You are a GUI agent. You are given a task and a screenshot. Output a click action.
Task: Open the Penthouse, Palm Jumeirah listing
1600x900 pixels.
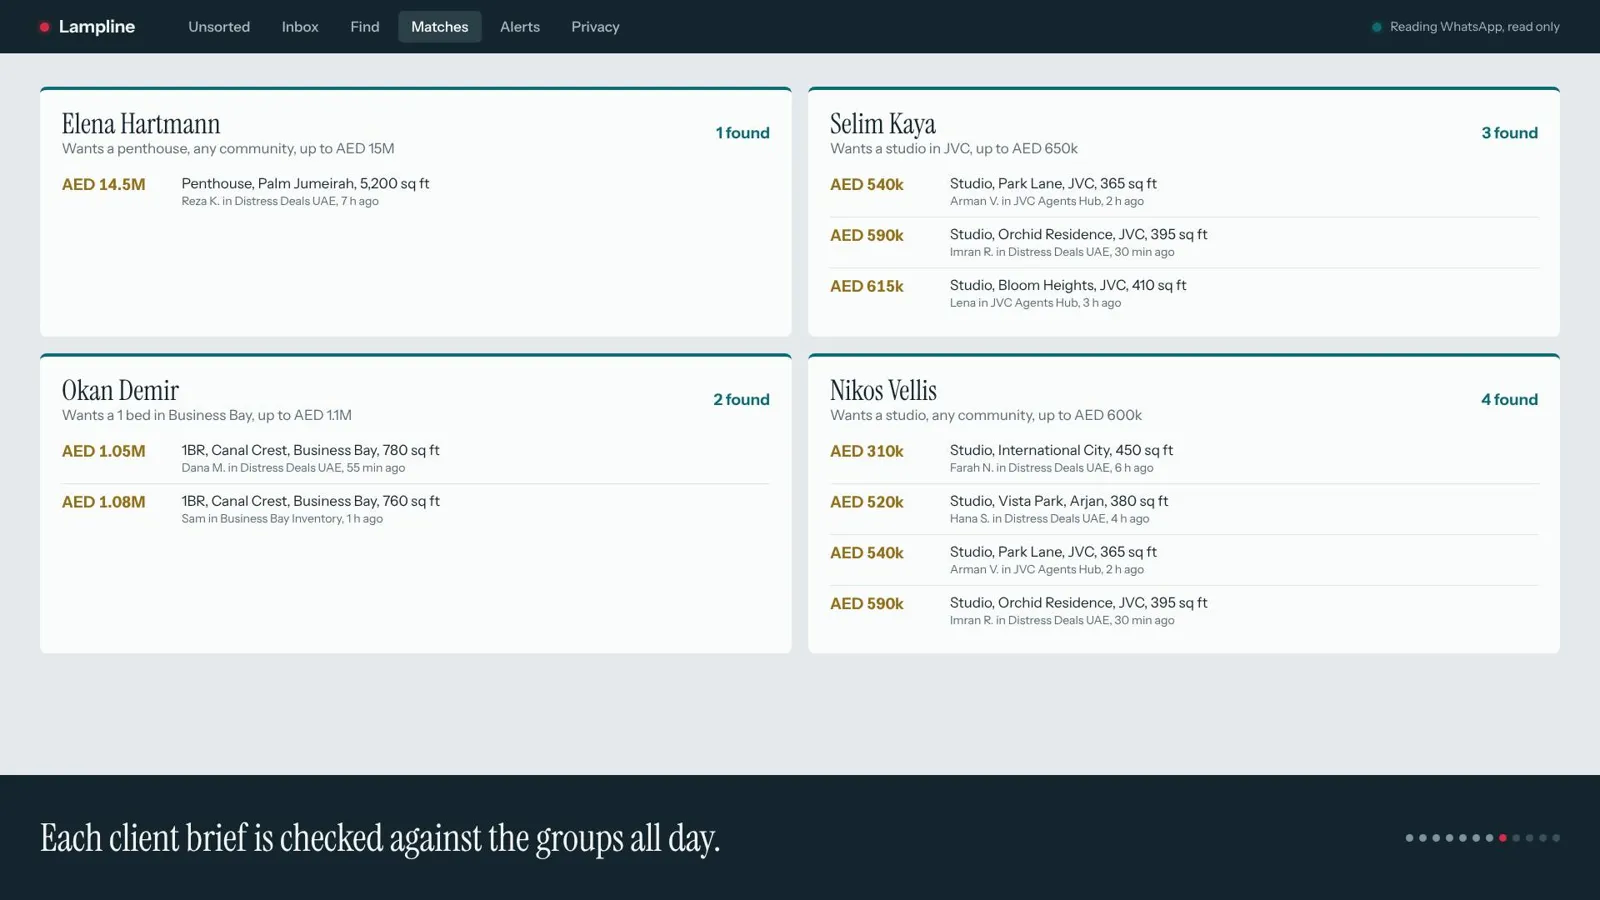(415, 192)
